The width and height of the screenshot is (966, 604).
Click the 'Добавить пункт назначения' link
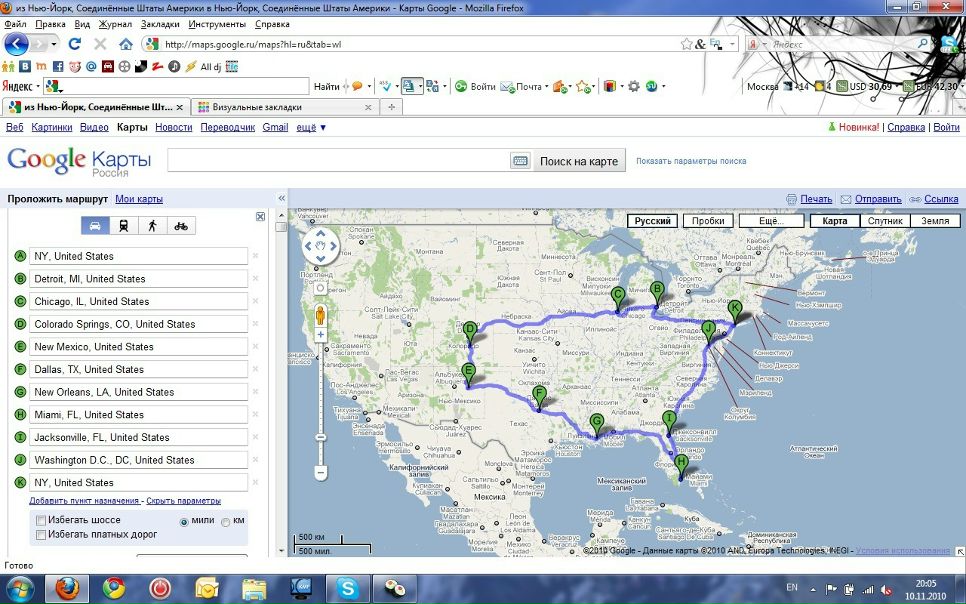84,501
